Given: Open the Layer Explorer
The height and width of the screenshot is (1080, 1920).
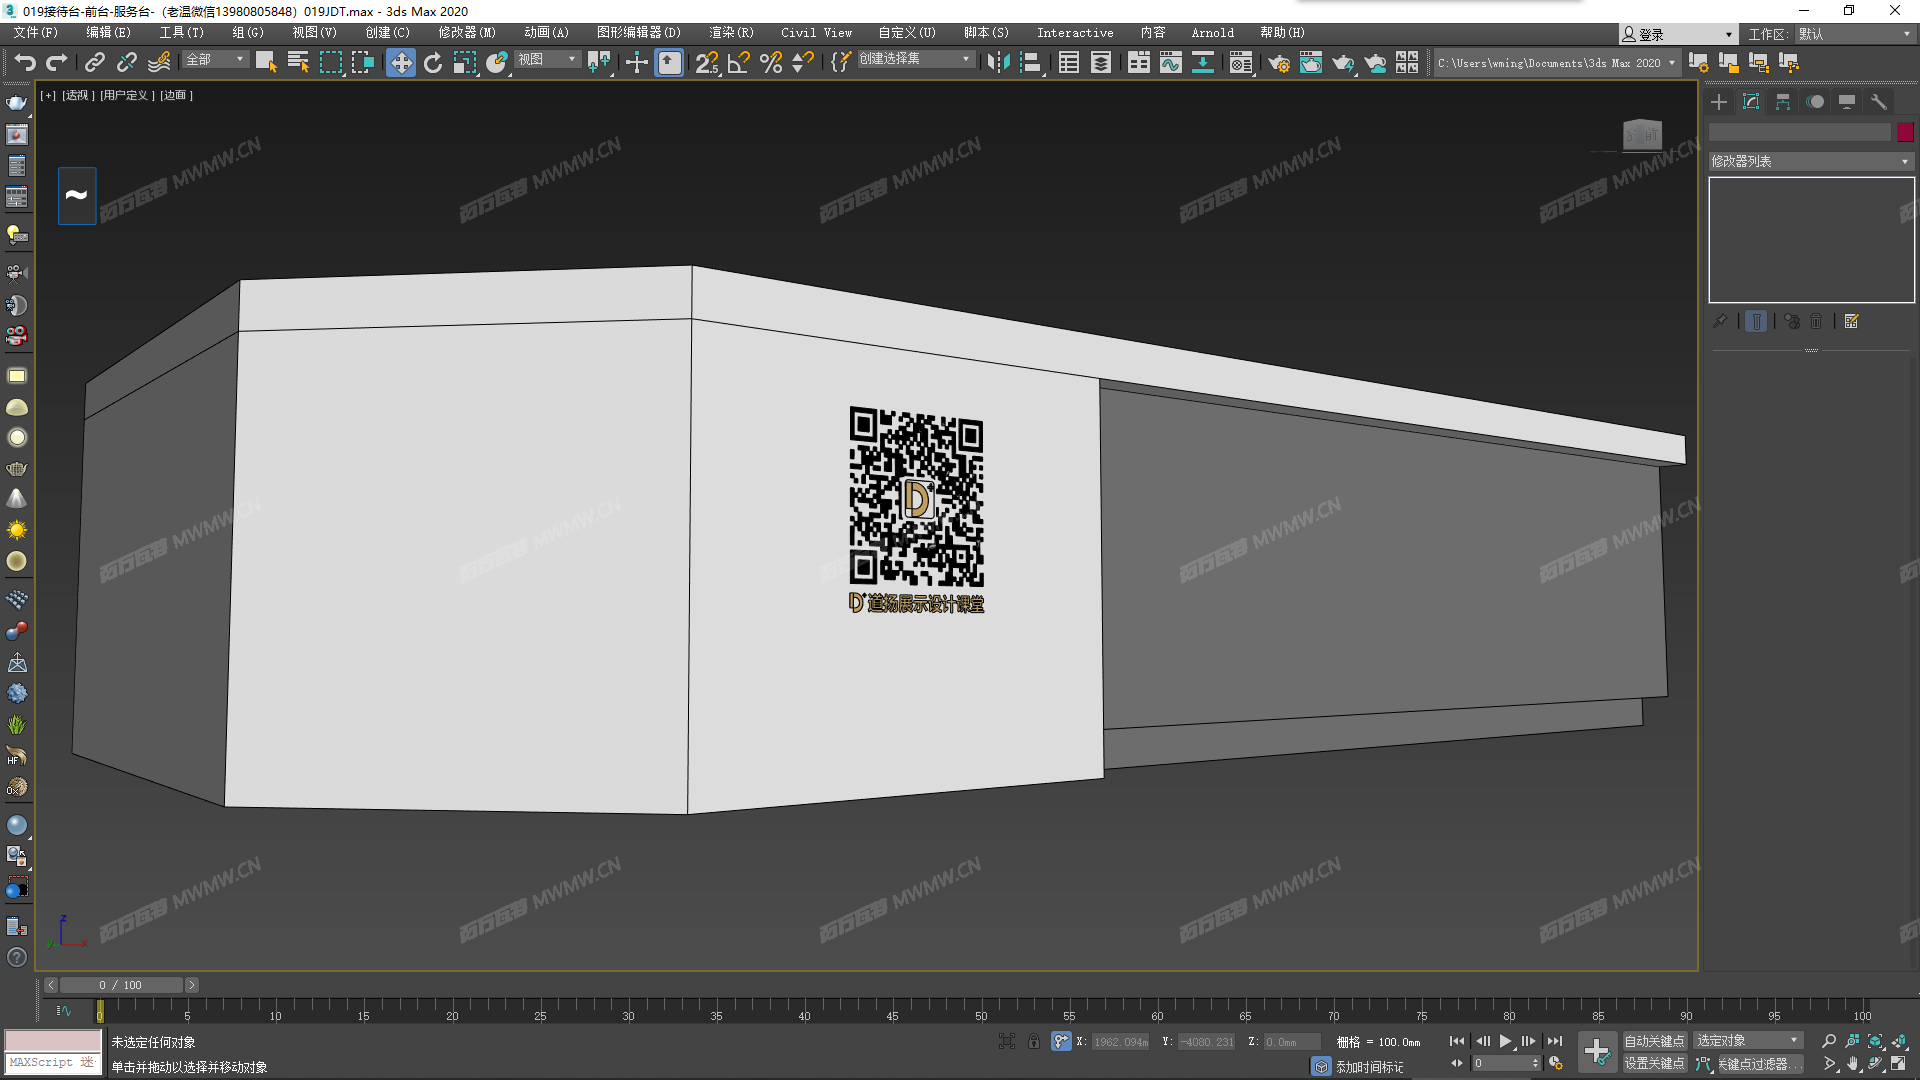Looking at the screenshot, I should click(x=1101, y=63).
